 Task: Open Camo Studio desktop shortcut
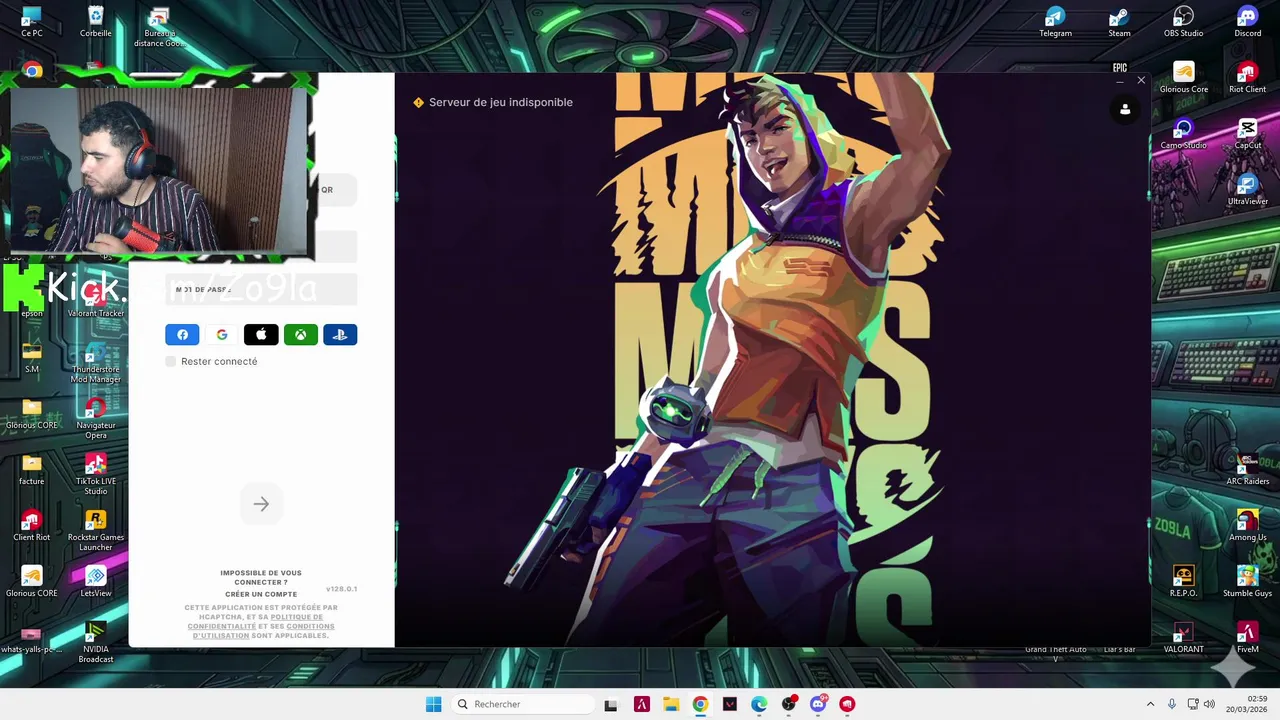click(1183, 134)
